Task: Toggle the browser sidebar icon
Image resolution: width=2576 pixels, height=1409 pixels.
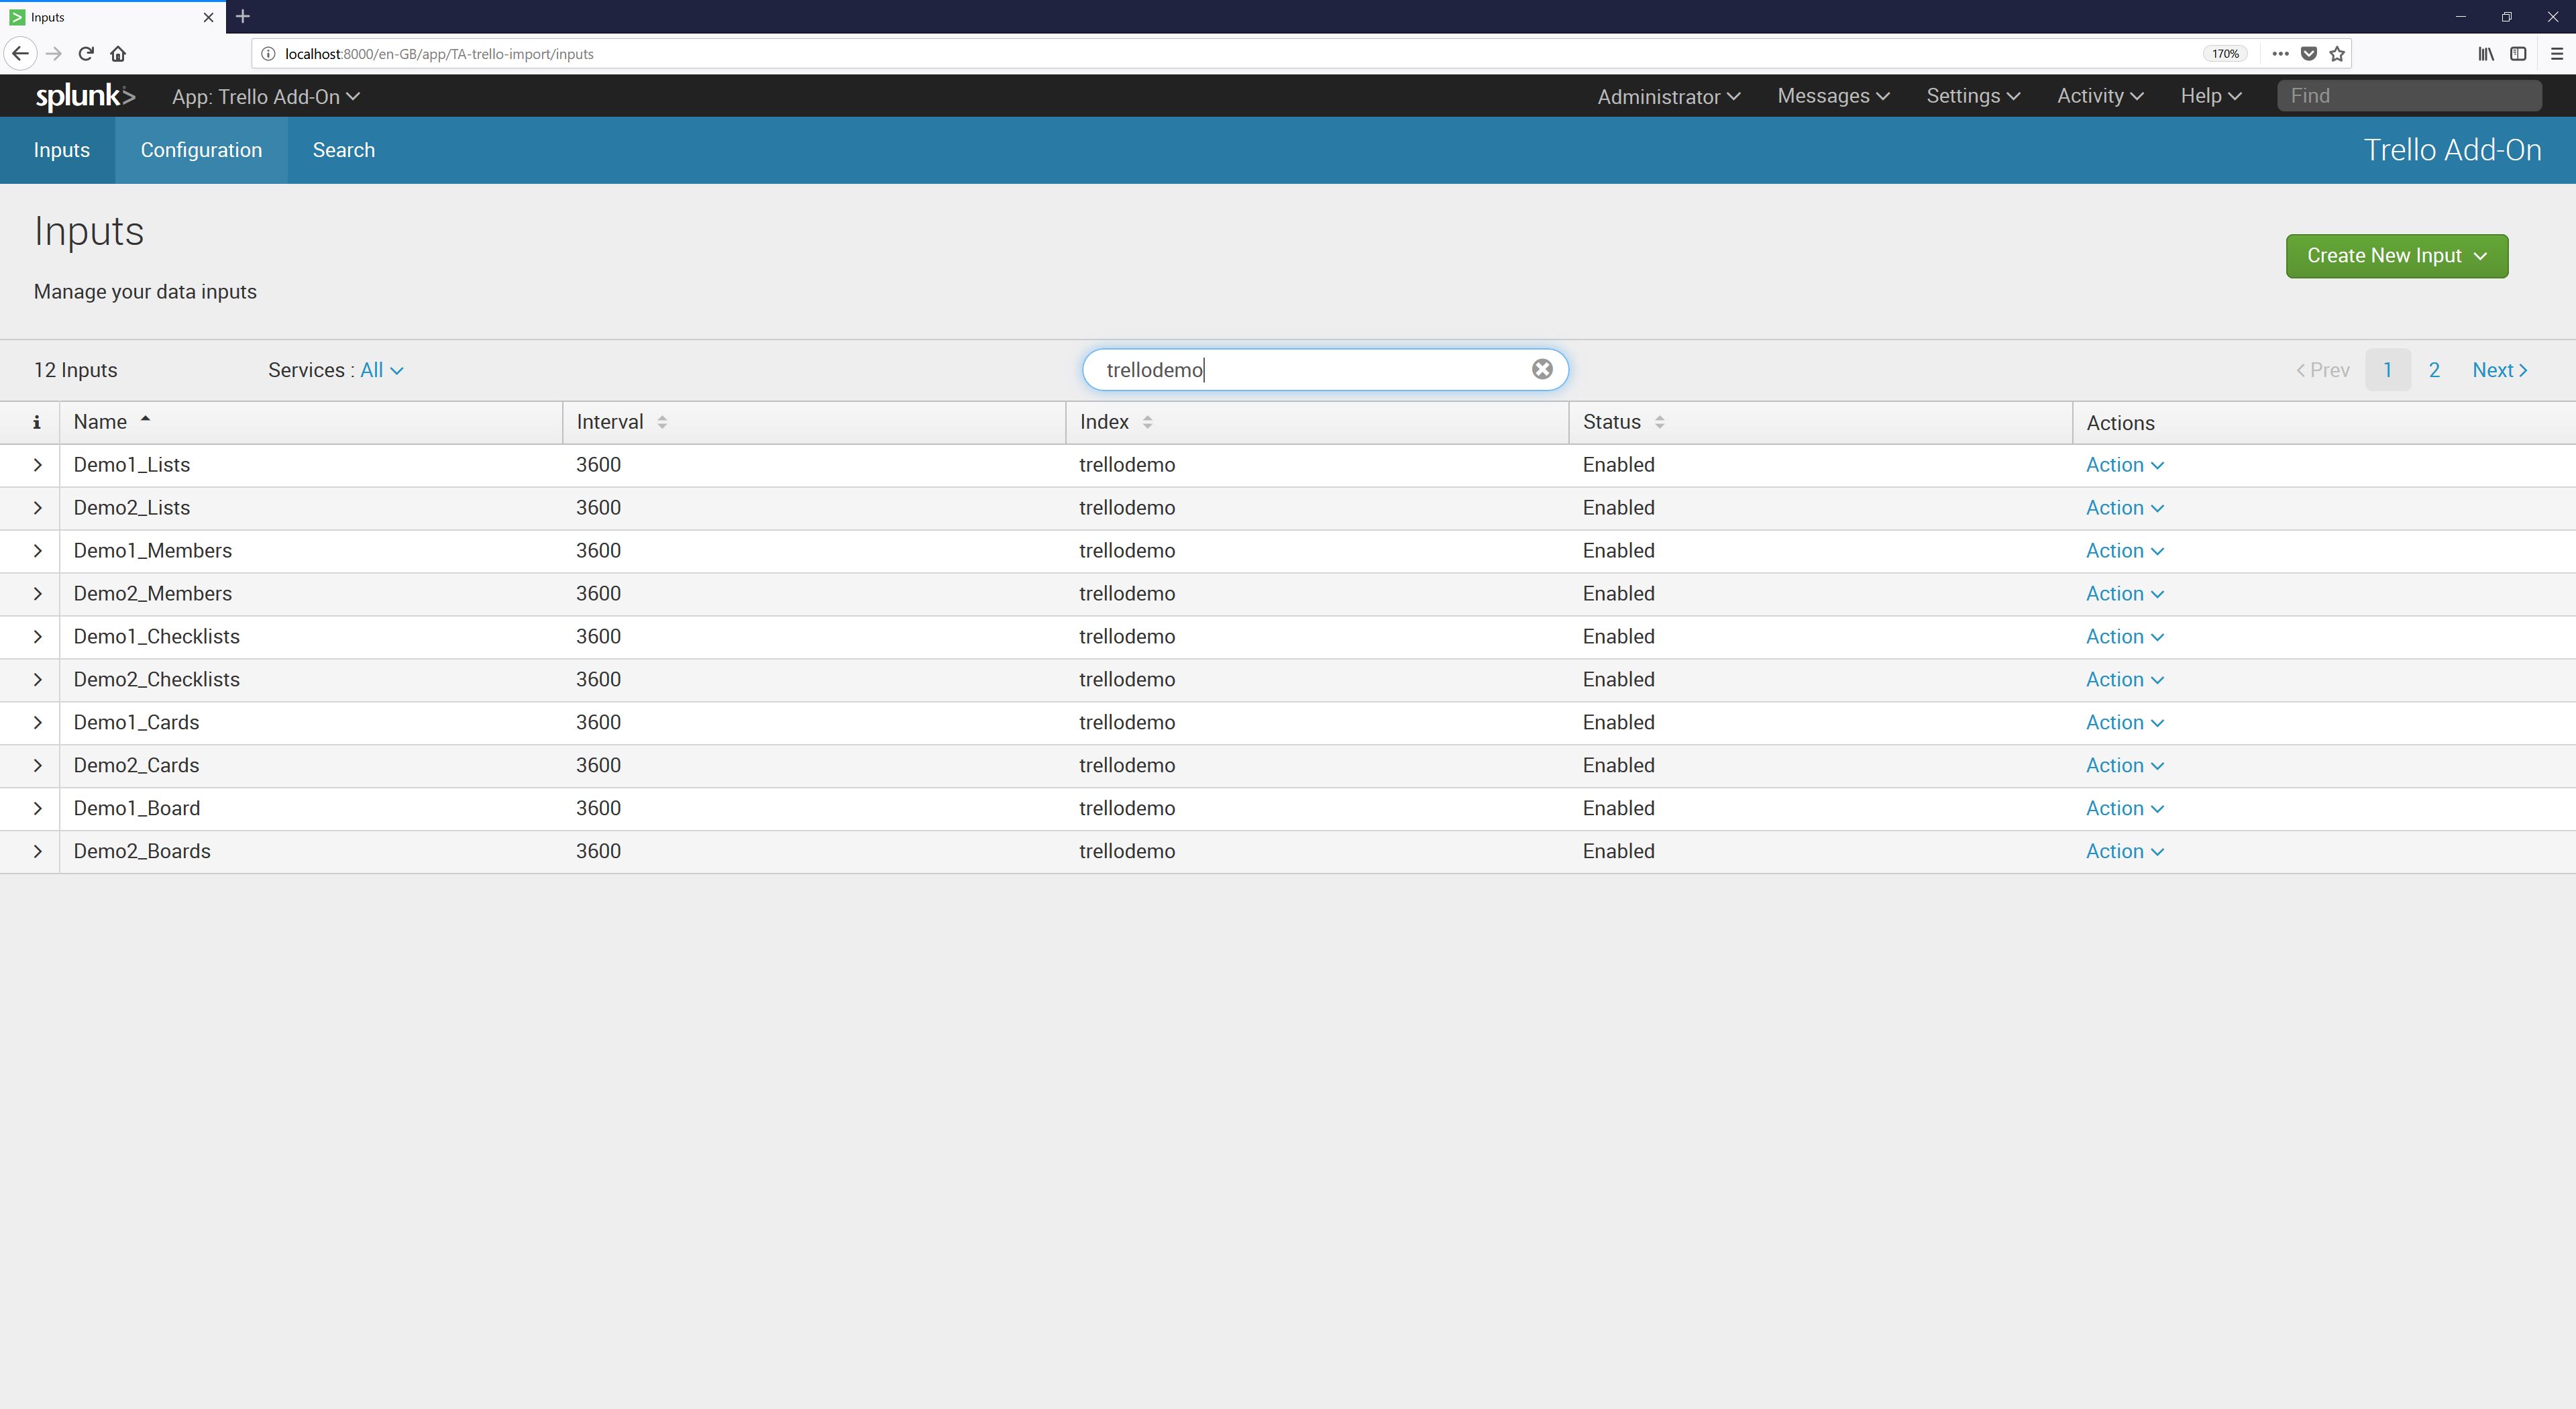Action: 2518,54
